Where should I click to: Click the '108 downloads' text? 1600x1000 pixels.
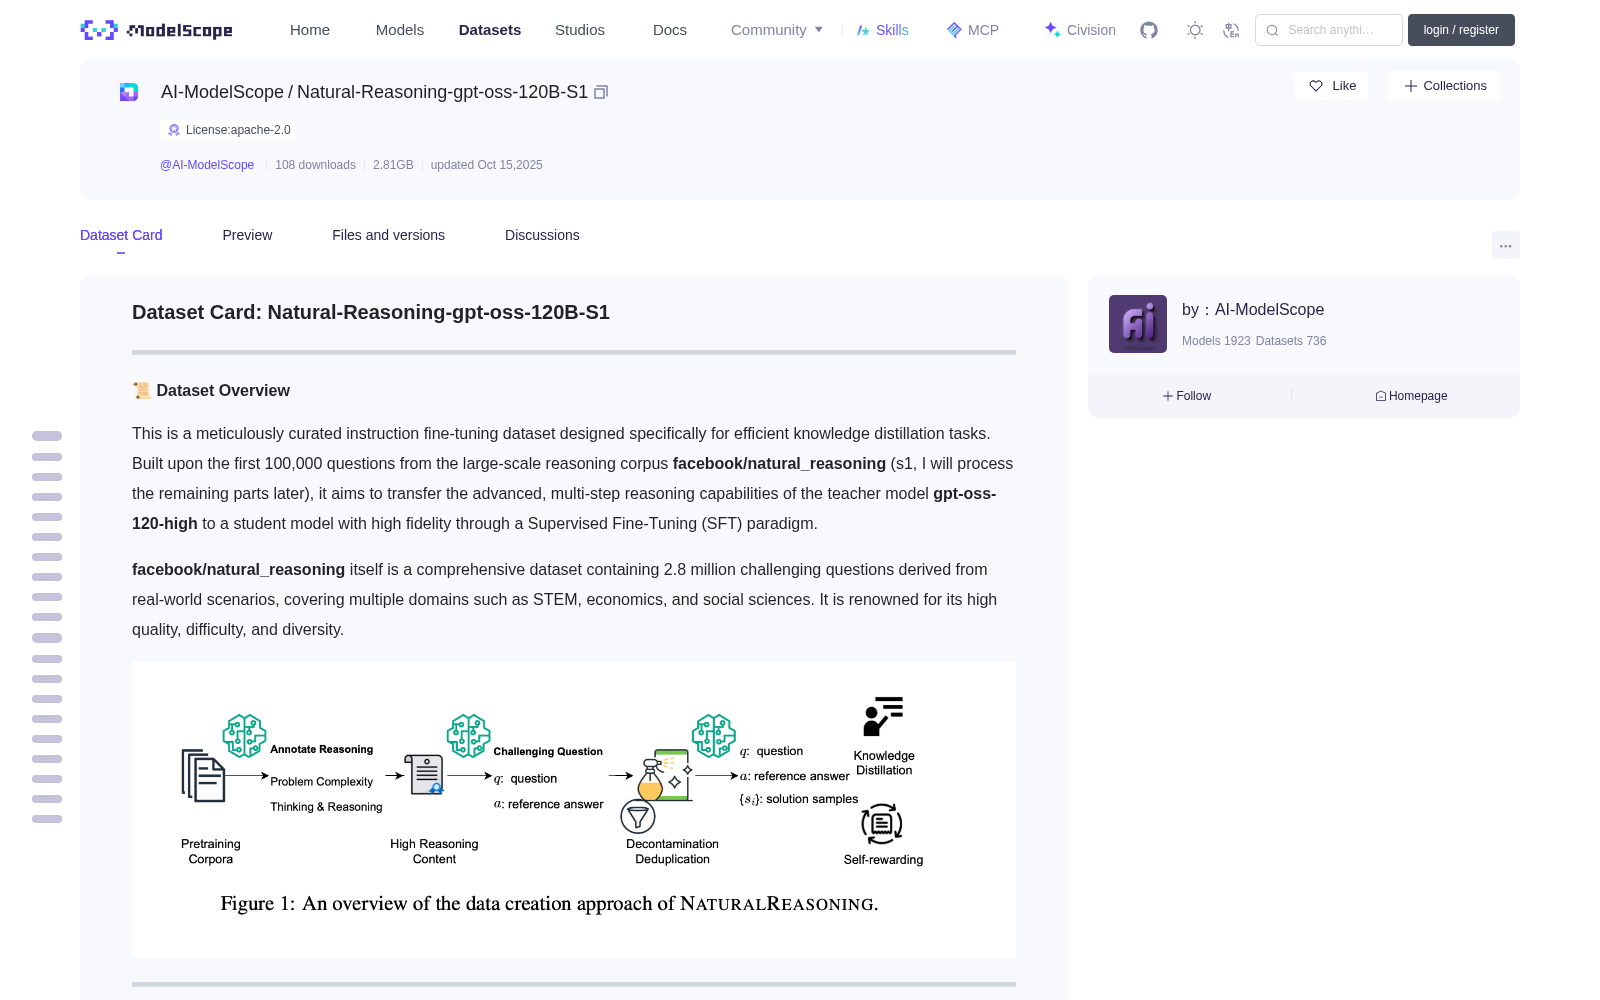[315, 165]
